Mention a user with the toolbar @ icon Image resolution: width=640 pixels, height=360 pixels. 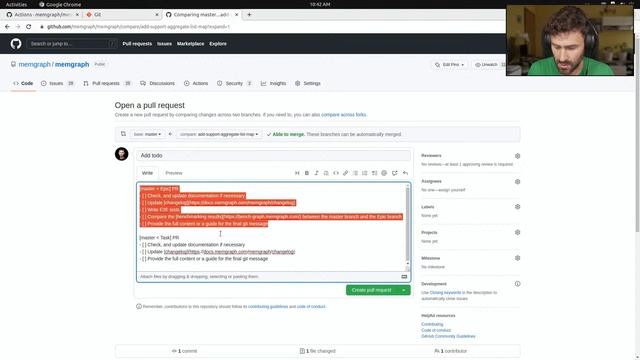click(x=384, y=173)
